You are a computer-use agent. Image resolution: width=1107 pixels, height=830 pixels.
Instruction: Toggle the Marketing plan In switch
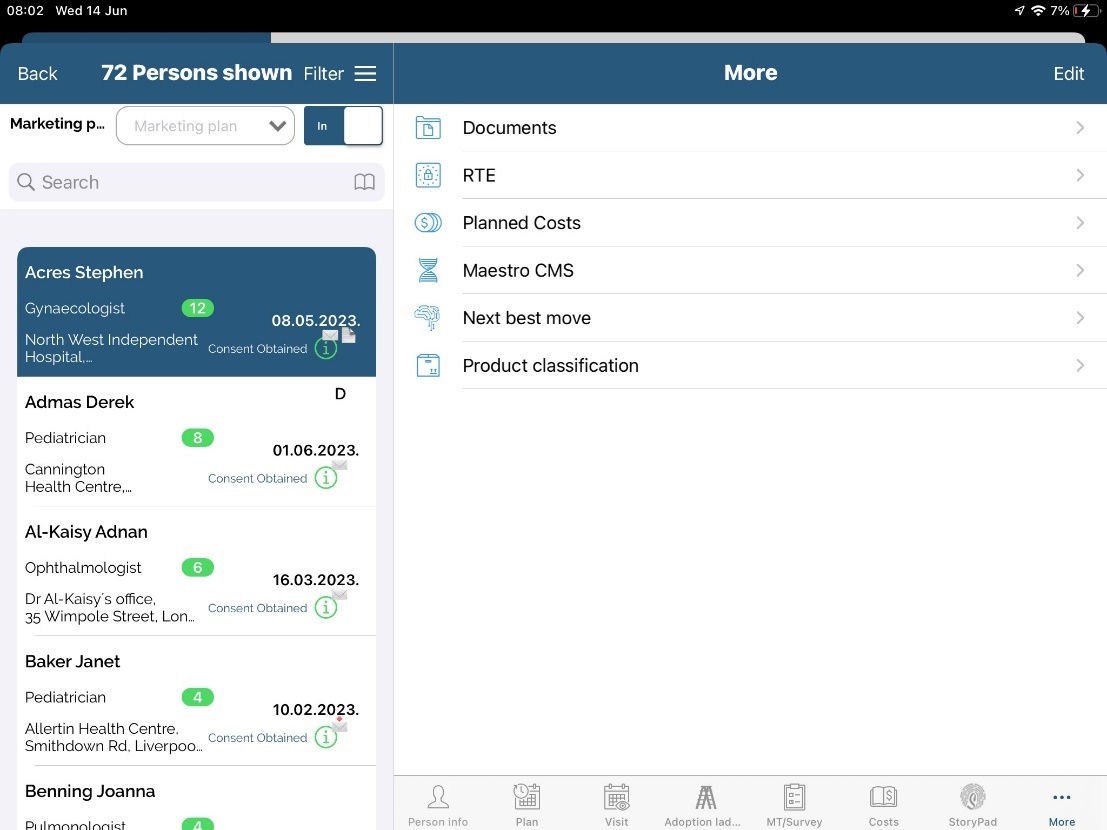(x=343, y=126)
